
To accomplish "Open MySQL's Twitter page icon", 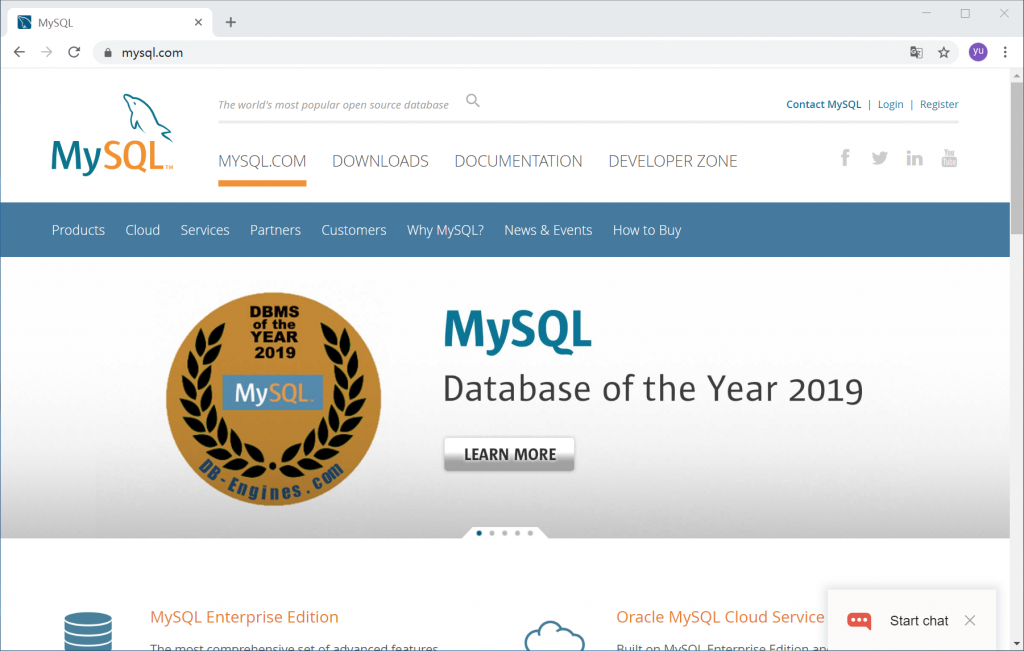I will pos(879,158).
